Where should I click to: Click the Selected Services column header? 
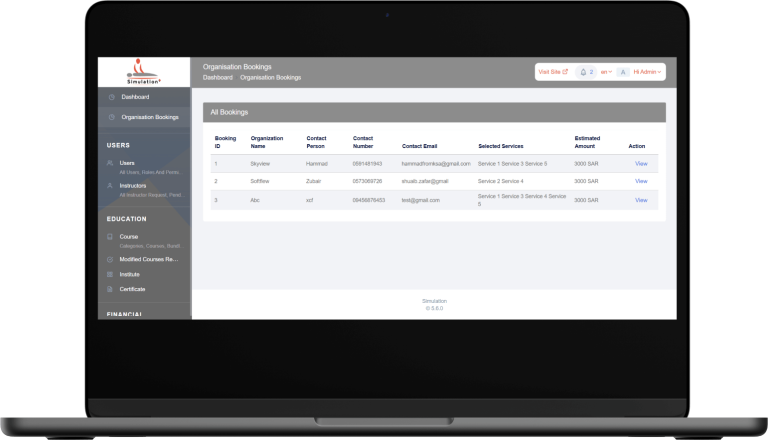501,146
